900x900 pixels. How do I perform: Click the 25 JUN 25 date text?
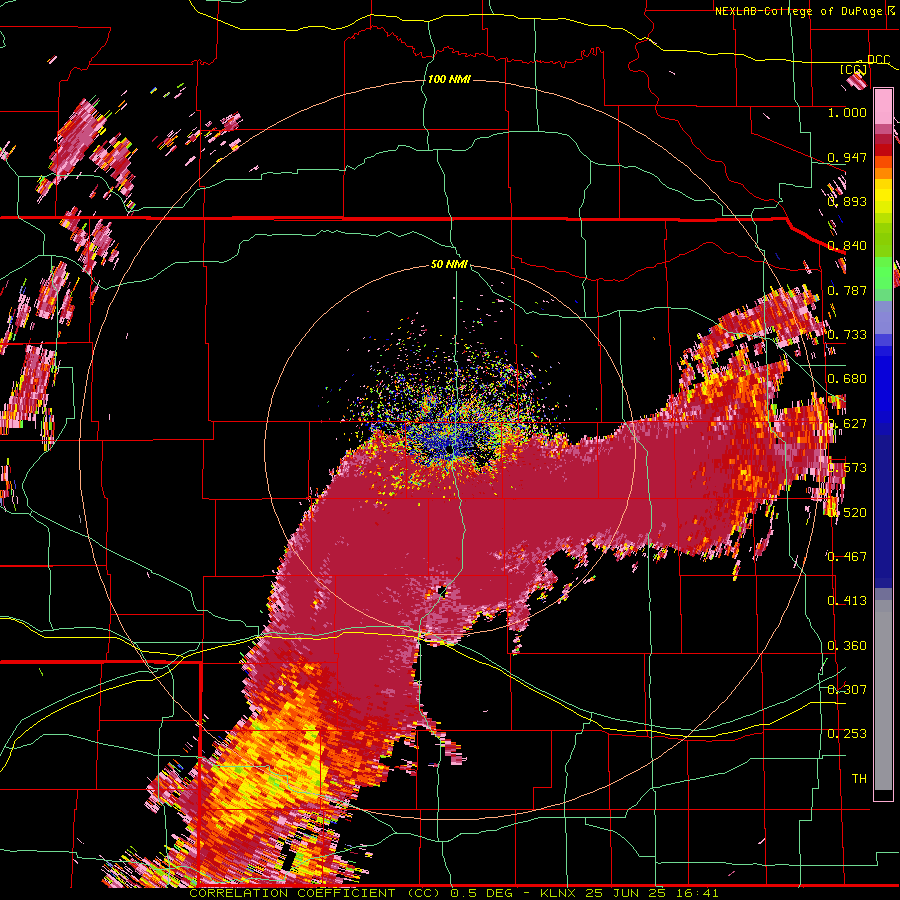tap(626, 893)
